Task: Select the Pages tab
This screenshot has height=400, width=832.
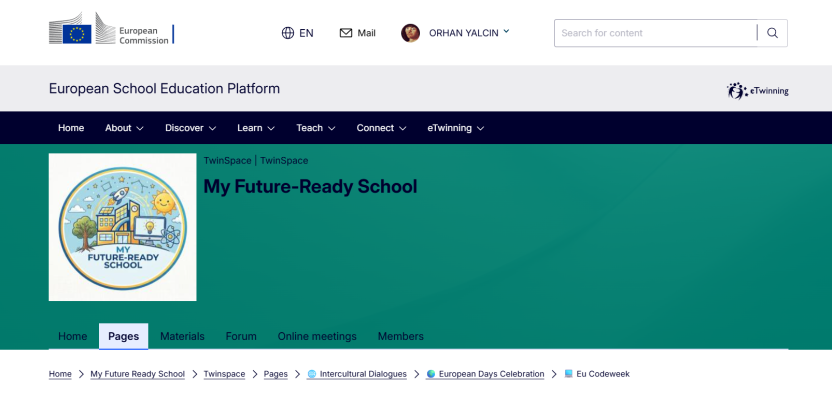Action: 124,336
